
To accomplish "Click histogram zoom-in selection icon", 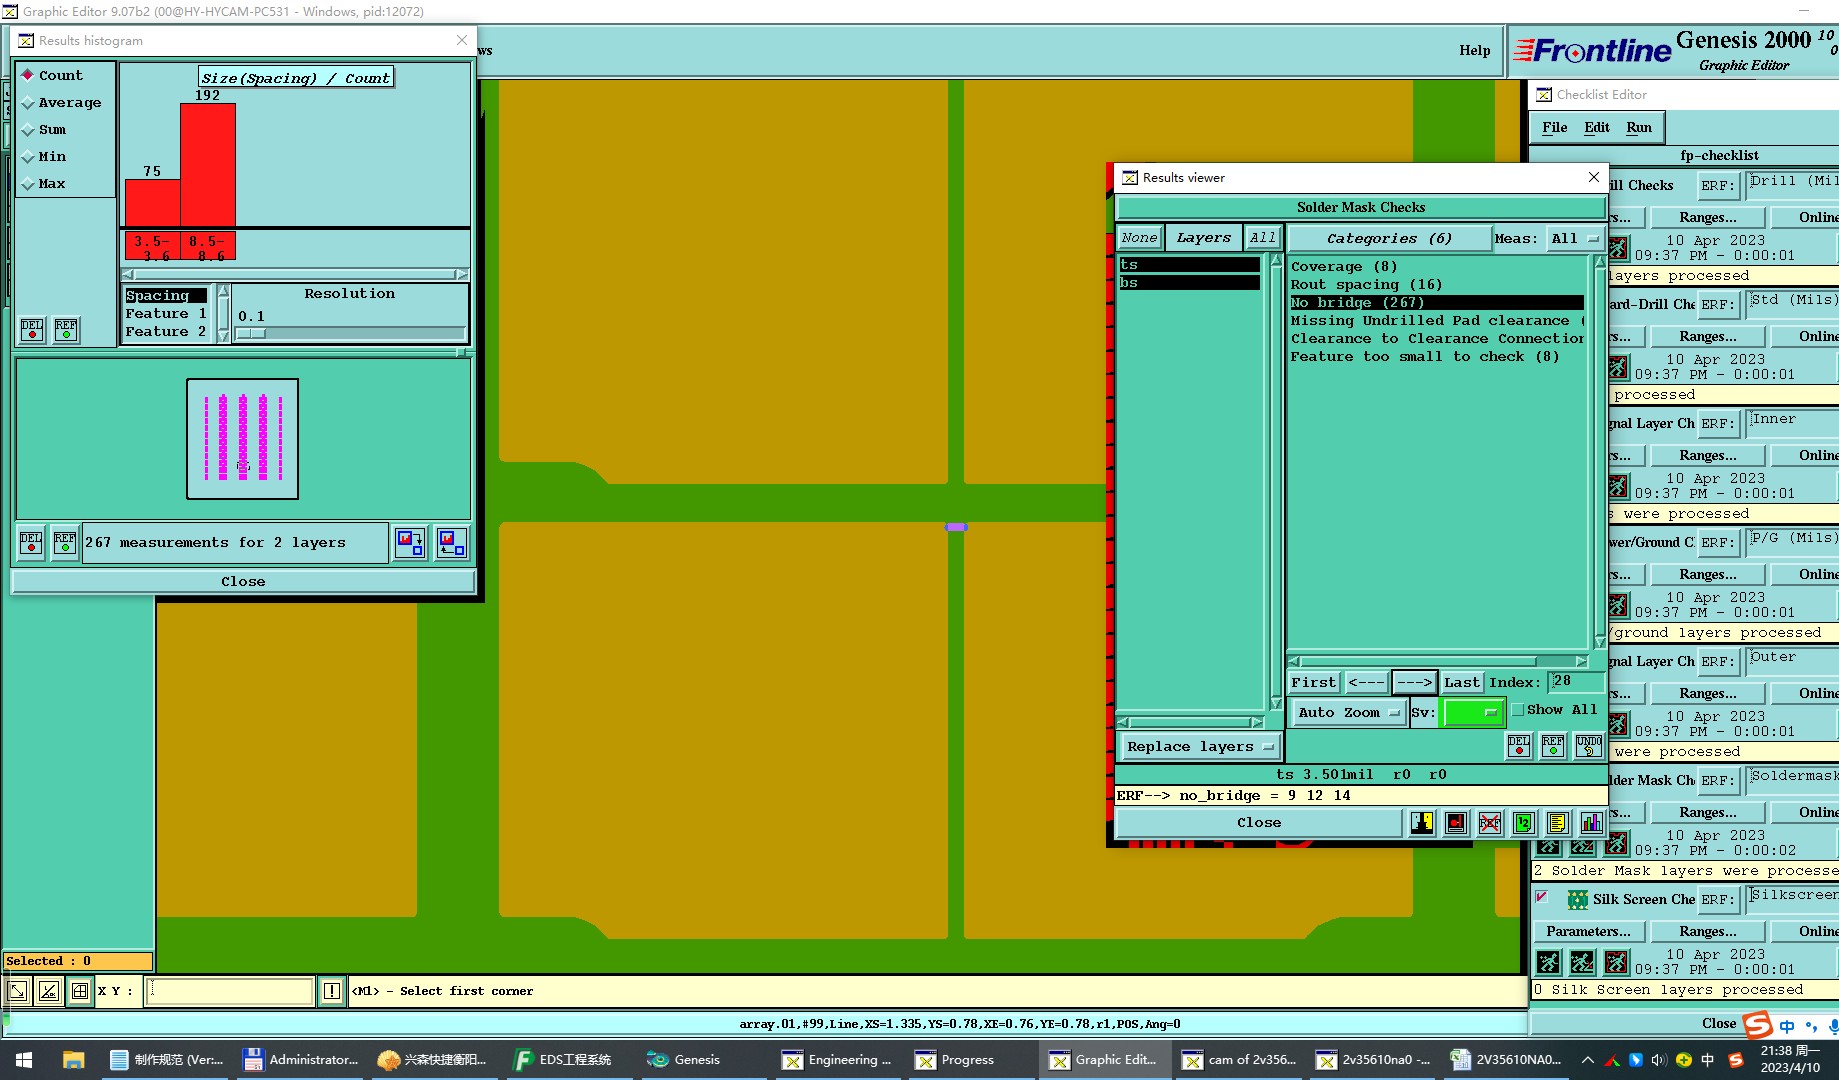I will 410,542.
